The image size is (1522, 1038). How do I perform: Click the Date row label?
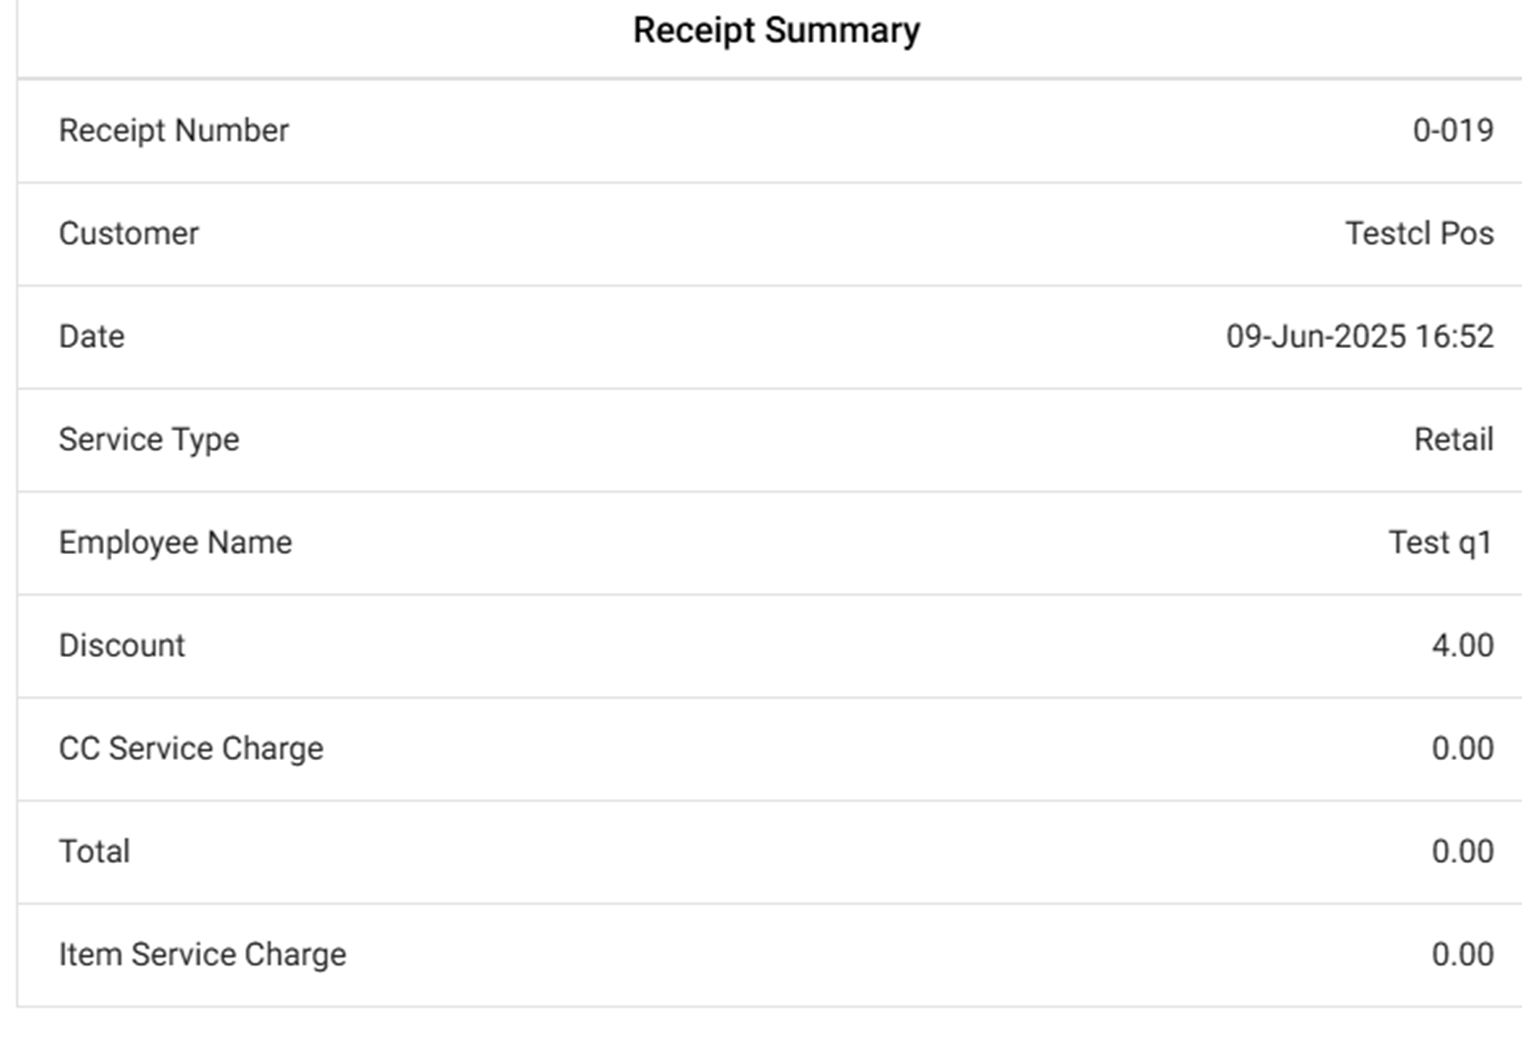[92, 337]
